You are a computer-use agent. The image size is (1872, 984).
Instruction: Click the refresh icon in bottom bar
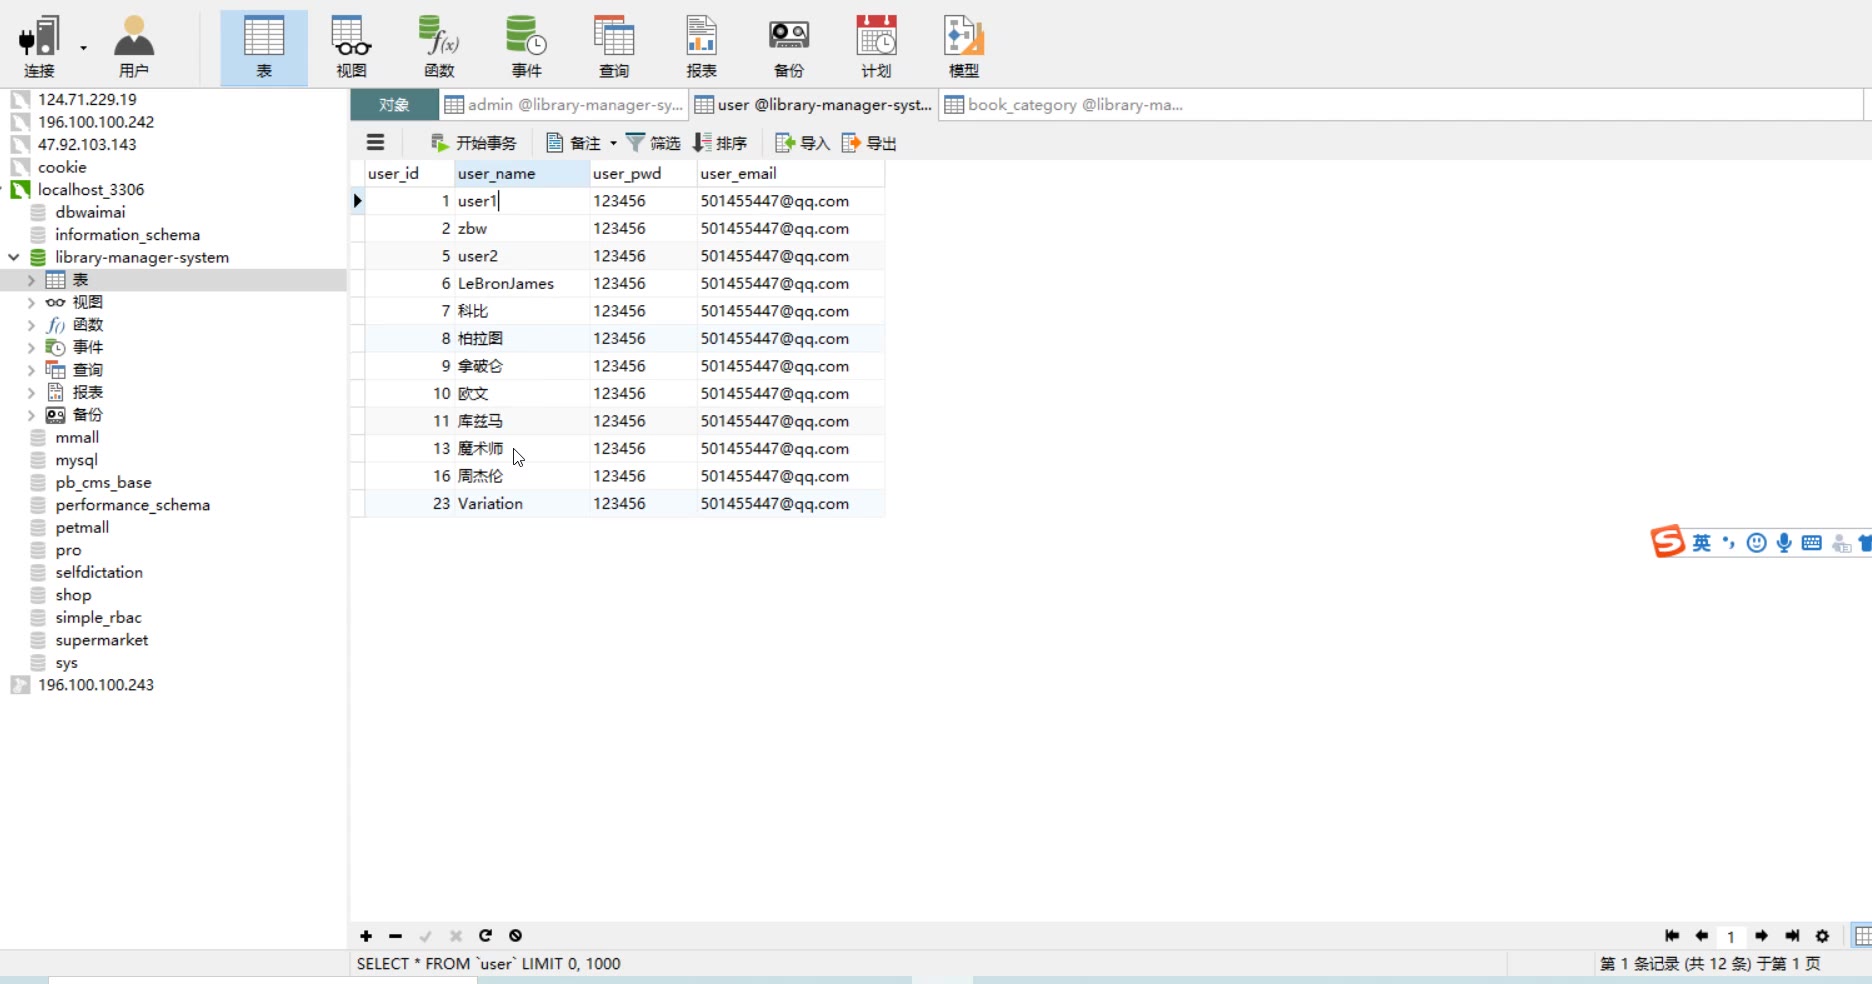485,936
